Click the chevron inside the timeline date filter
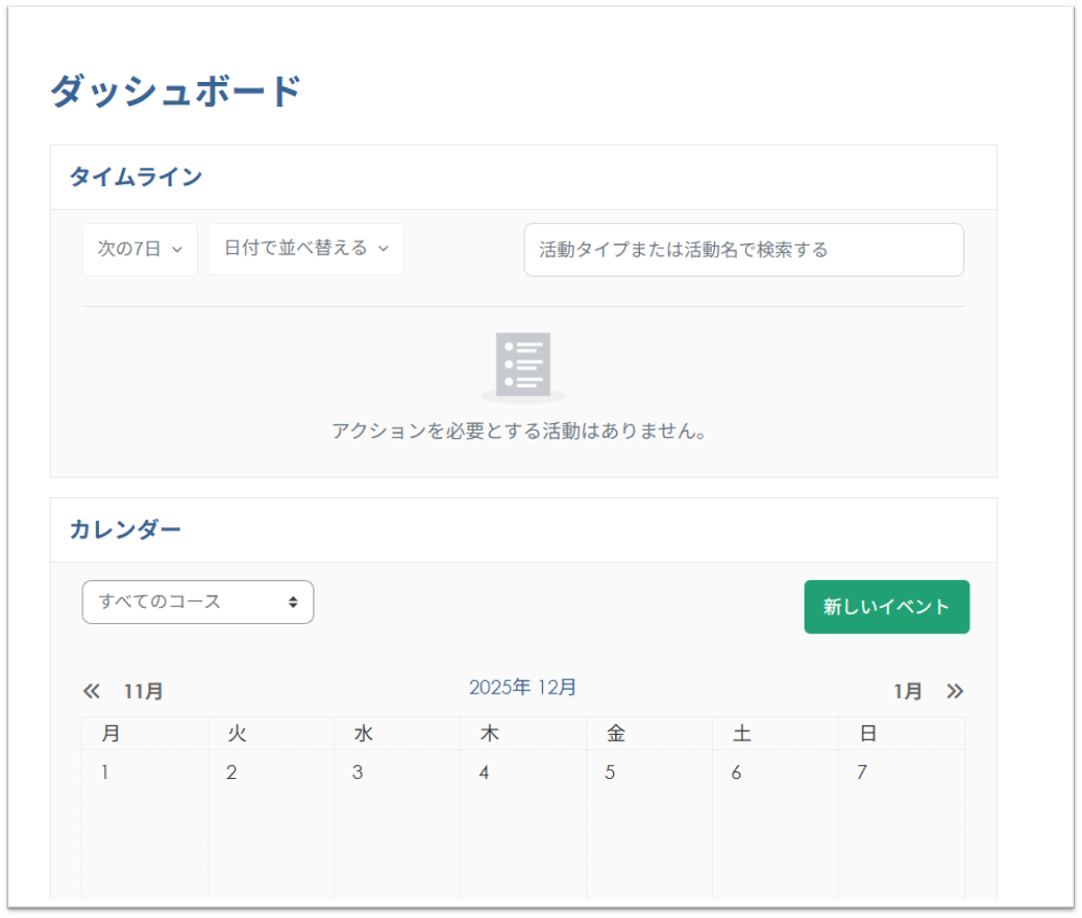1082x918 pixels. (x=176, y=250)
